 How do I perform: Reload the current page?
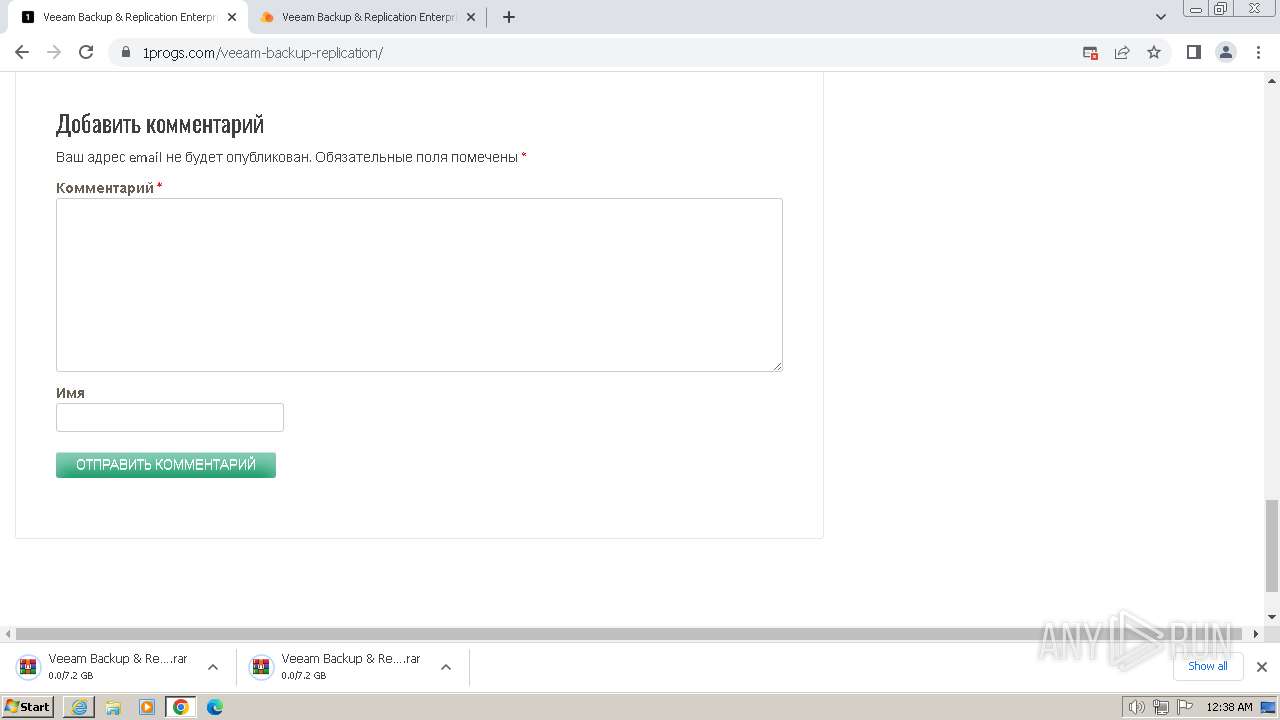(86, 52)
